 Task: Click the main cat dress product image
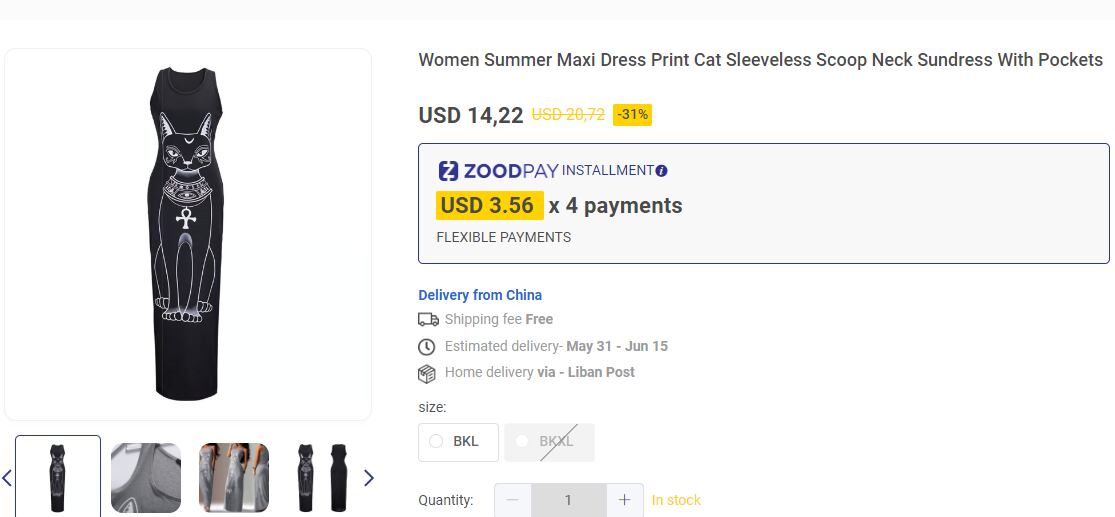pos(188,234)
